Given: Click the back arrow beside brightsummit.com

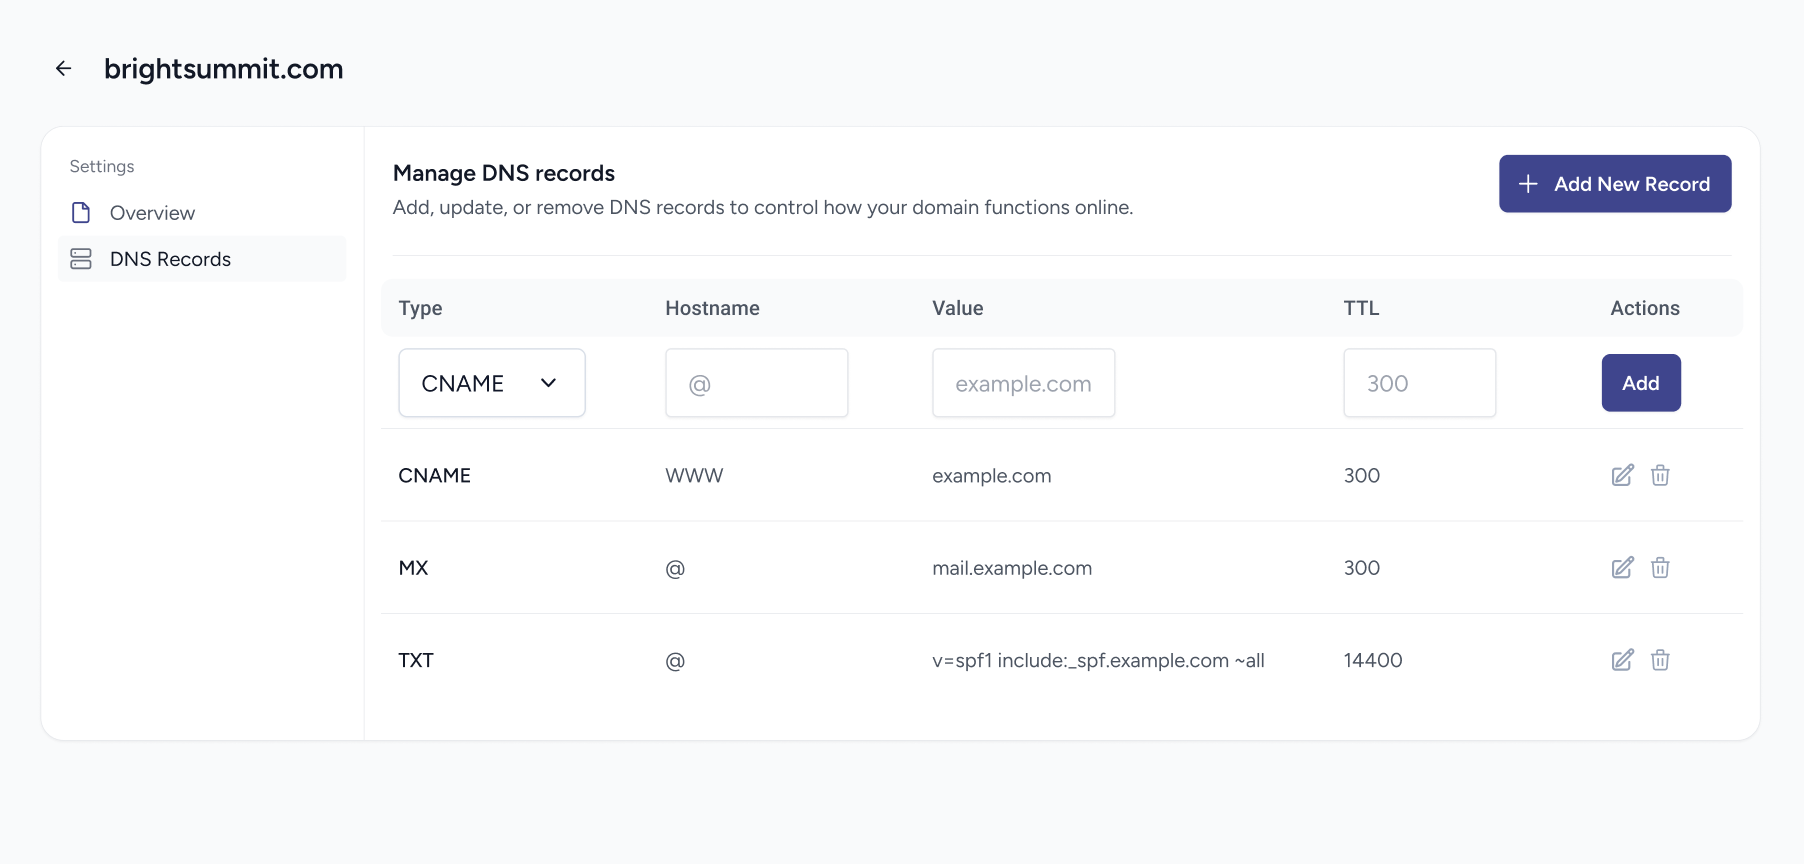Looking at the screenshot, I should click(64, 68).
